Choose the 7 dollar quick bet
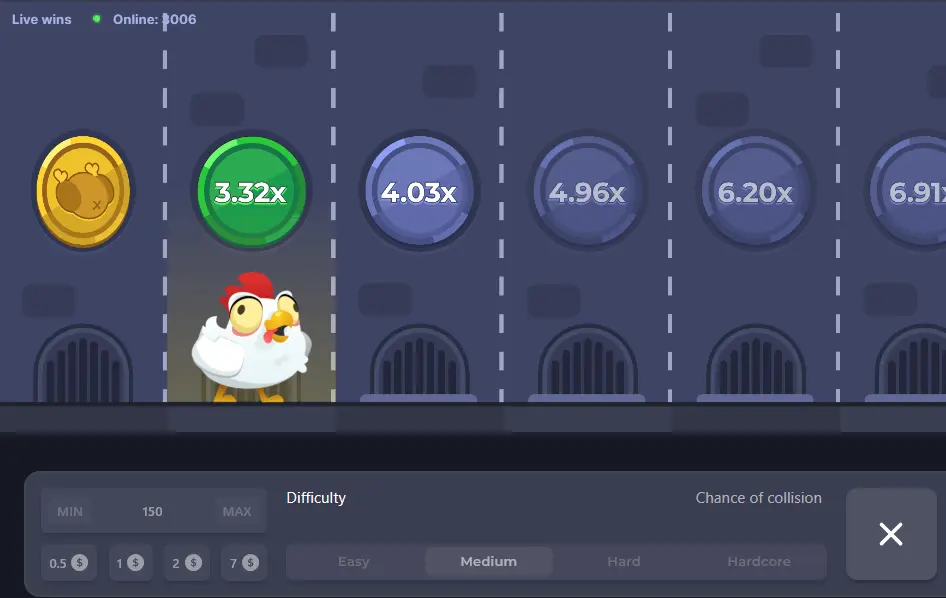 (x=243, y=562)
